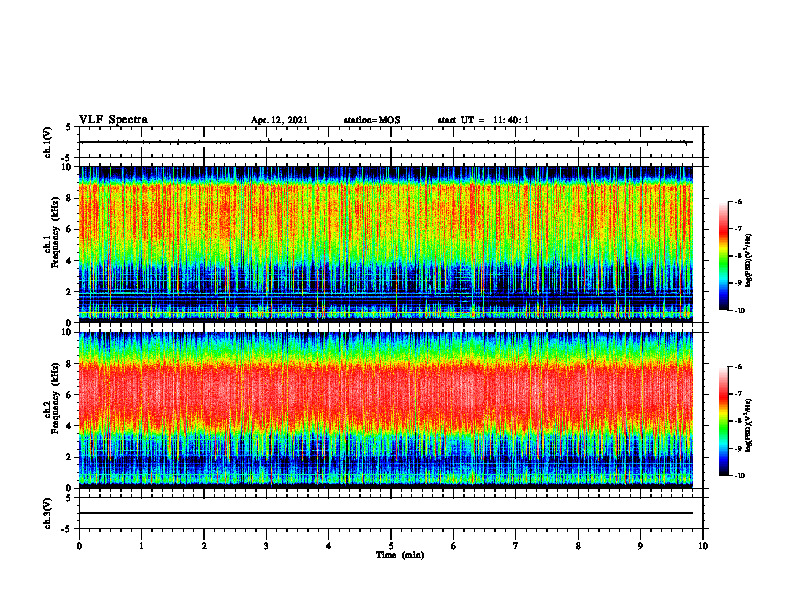
Task: Click the "2" kHz tick on ch.1 axis
Action: (70, 292)
